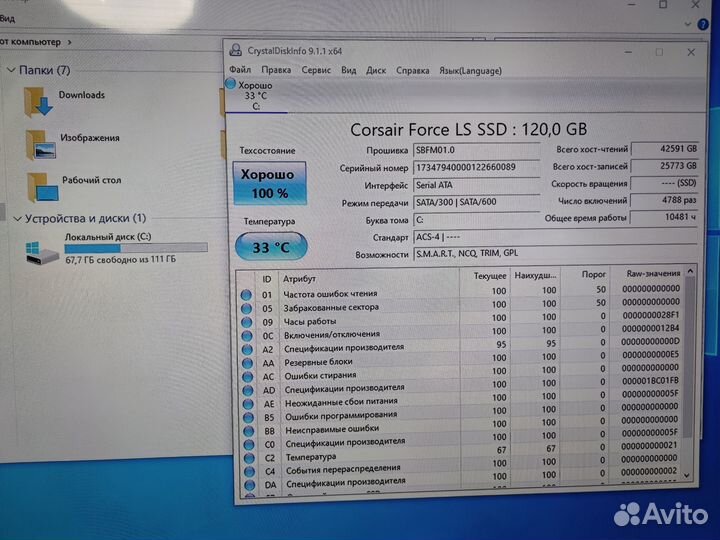Image resolution: width=720 pixels, height=540 pixels.
Task: Click the Режим передачи field SATA/300 | SATA/600
Action: 476,202
